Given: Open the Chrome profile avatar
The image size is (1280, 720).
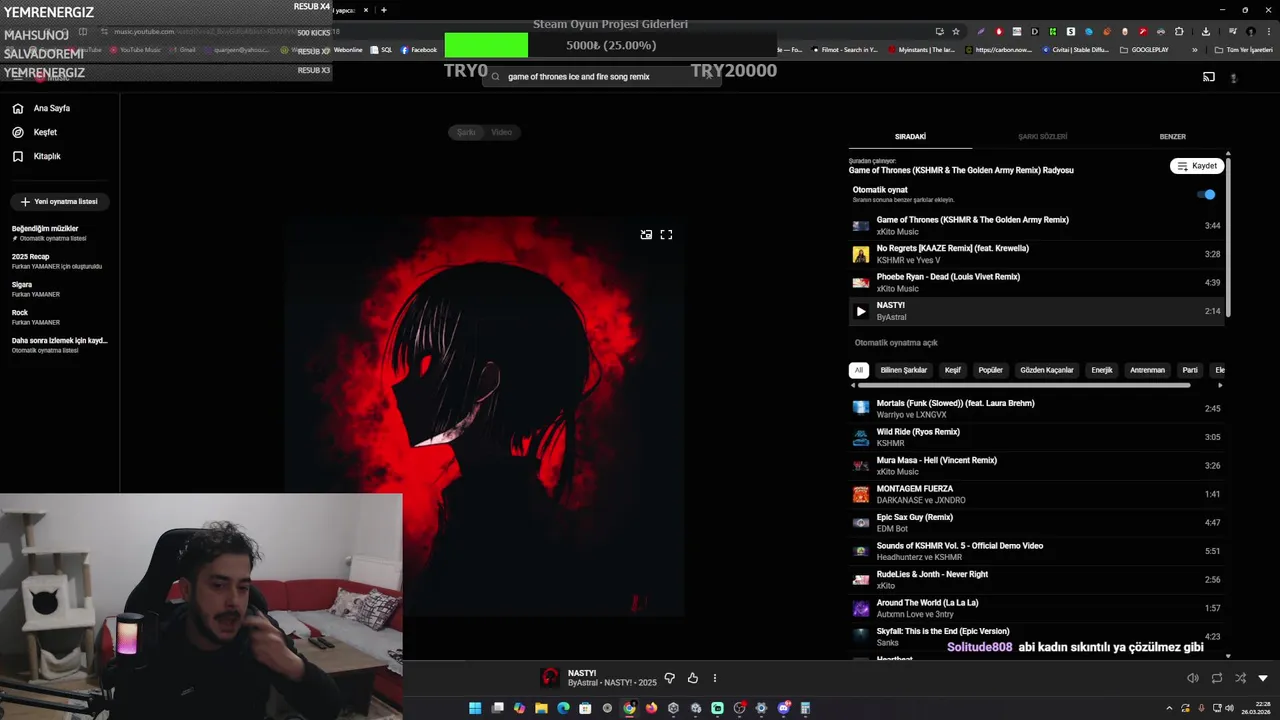Looking at the screenshot, I should (x=1250, y=31).
